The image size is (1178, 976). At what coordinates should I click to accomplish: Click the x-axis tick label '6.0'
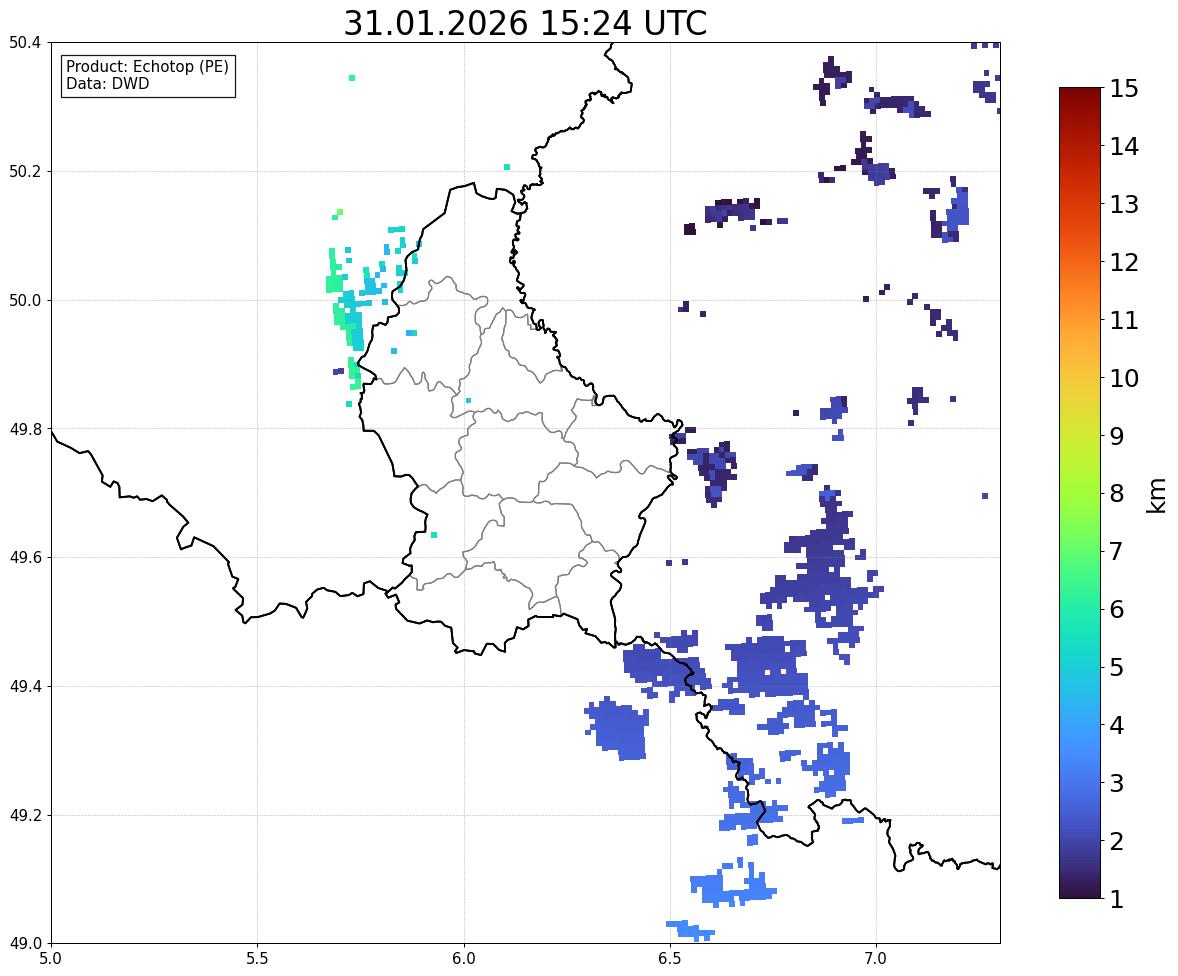[x=464, y=959]
